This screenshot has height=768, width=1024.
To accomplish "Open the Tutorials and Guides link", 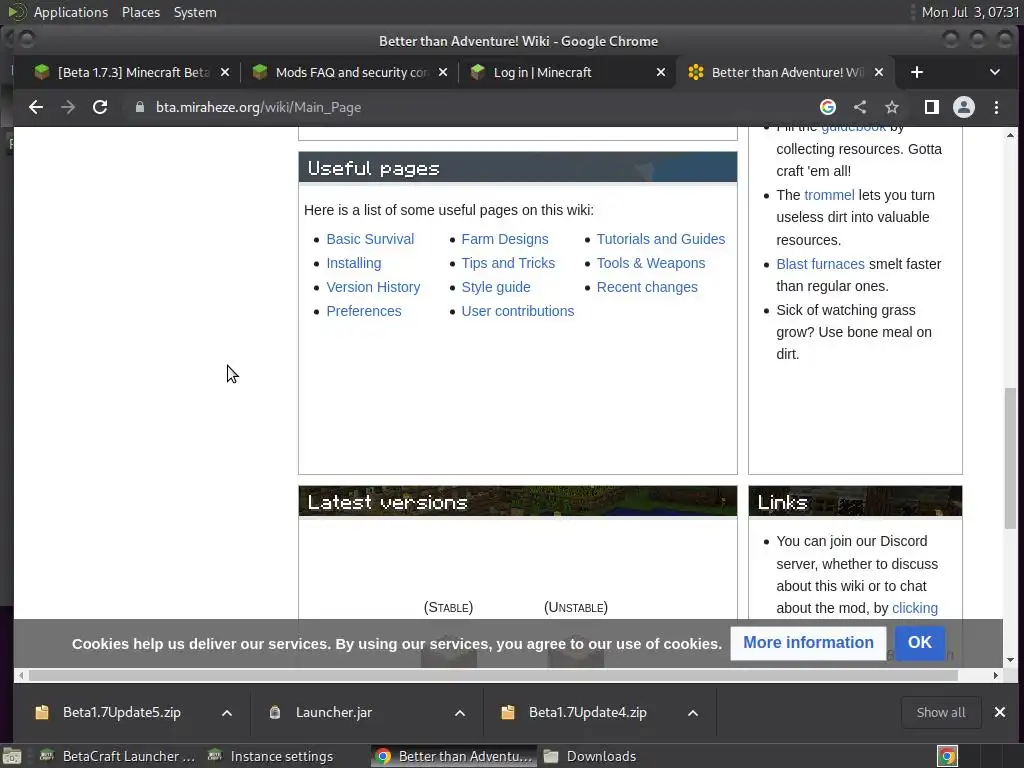I will [661, 239].
